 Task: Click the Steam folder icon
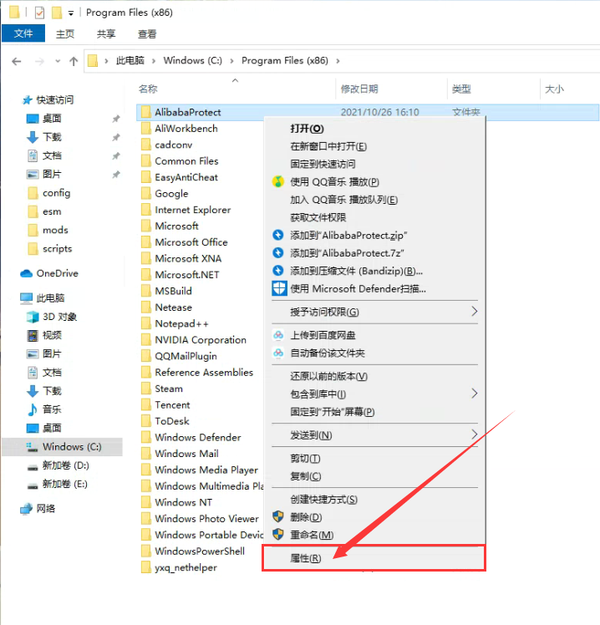pyautogui.click(x=146, y=389)
